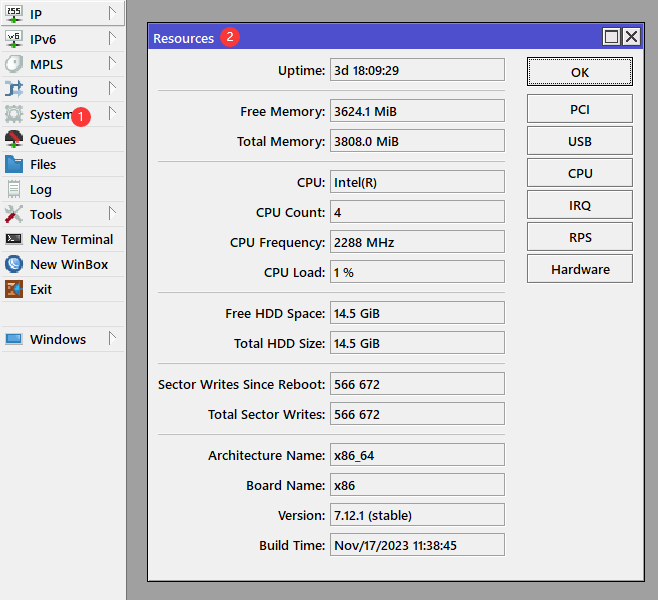Open the IPv6 menu
Image resolution: width=658 pixels, height=600 pixels.
pyautogui.click(x=63, y=39)
